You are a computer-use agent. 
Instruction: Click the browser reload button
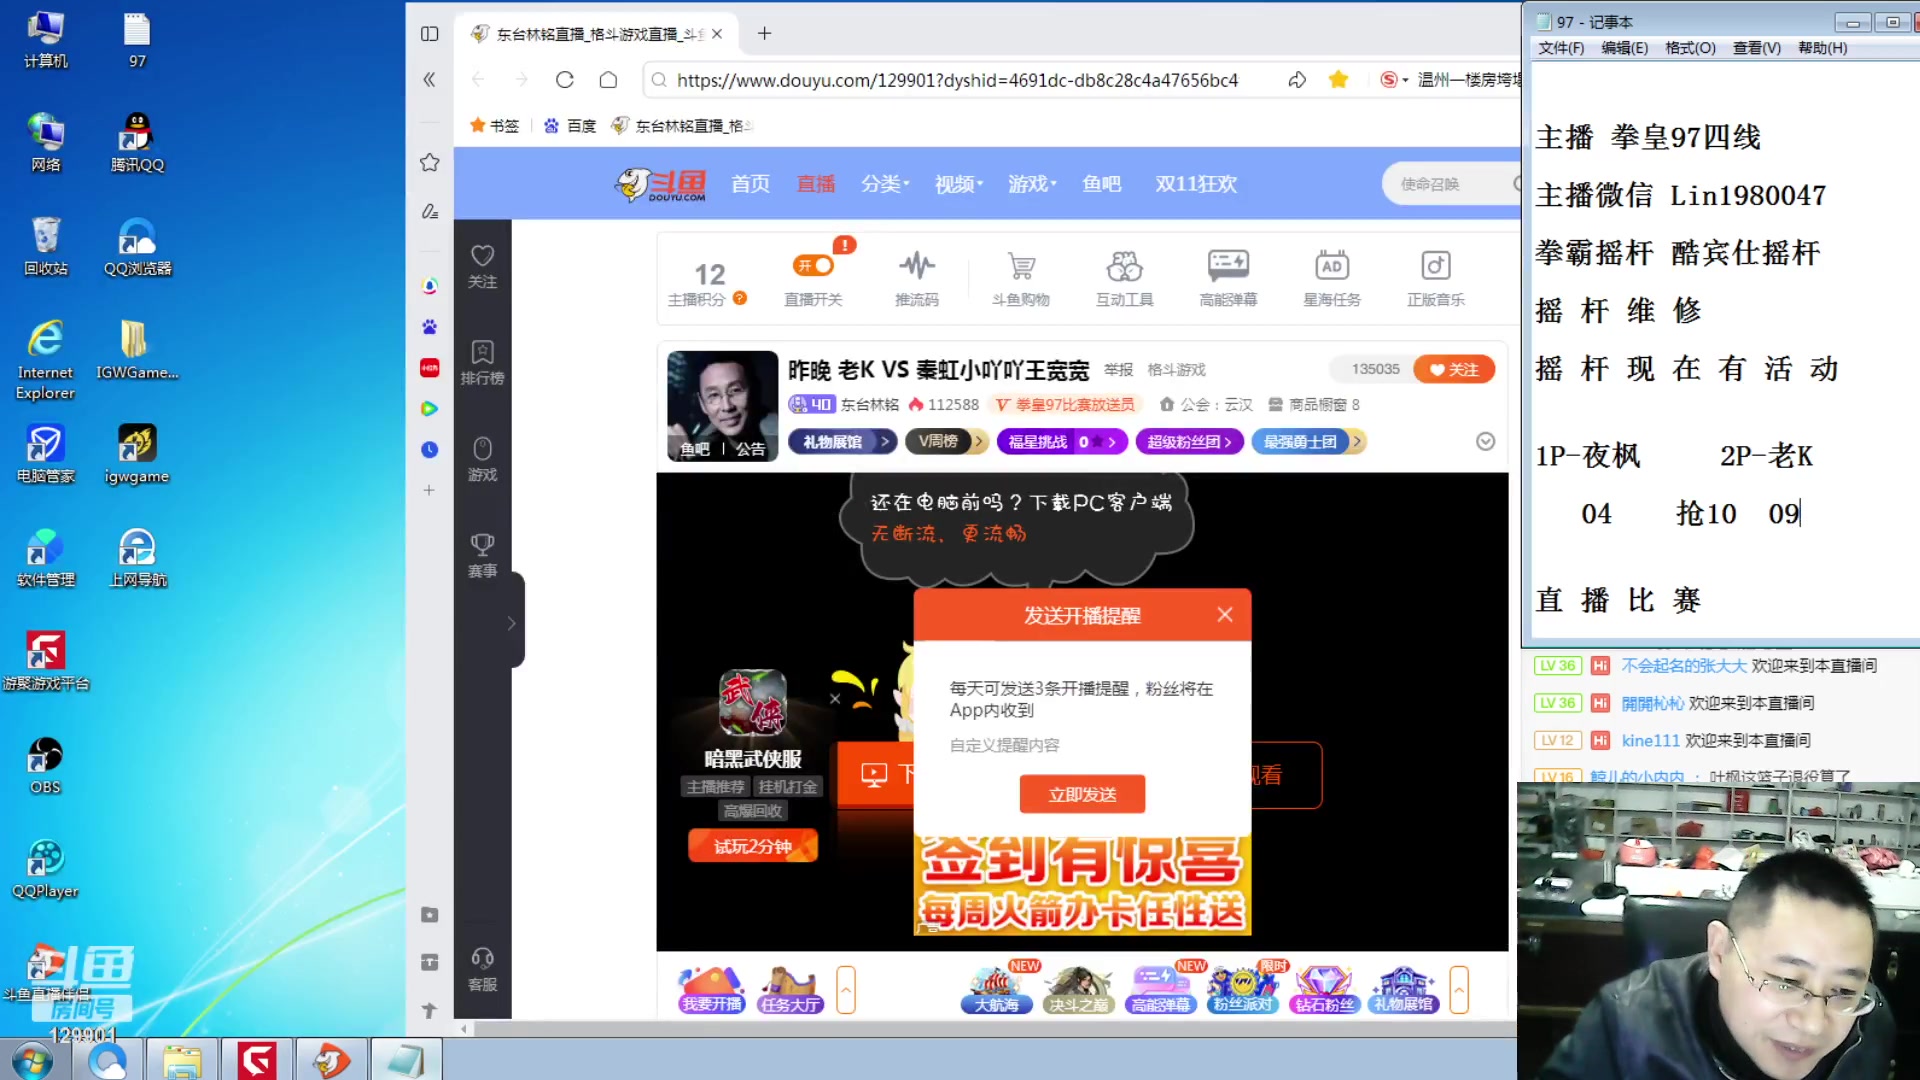(565, 80)
